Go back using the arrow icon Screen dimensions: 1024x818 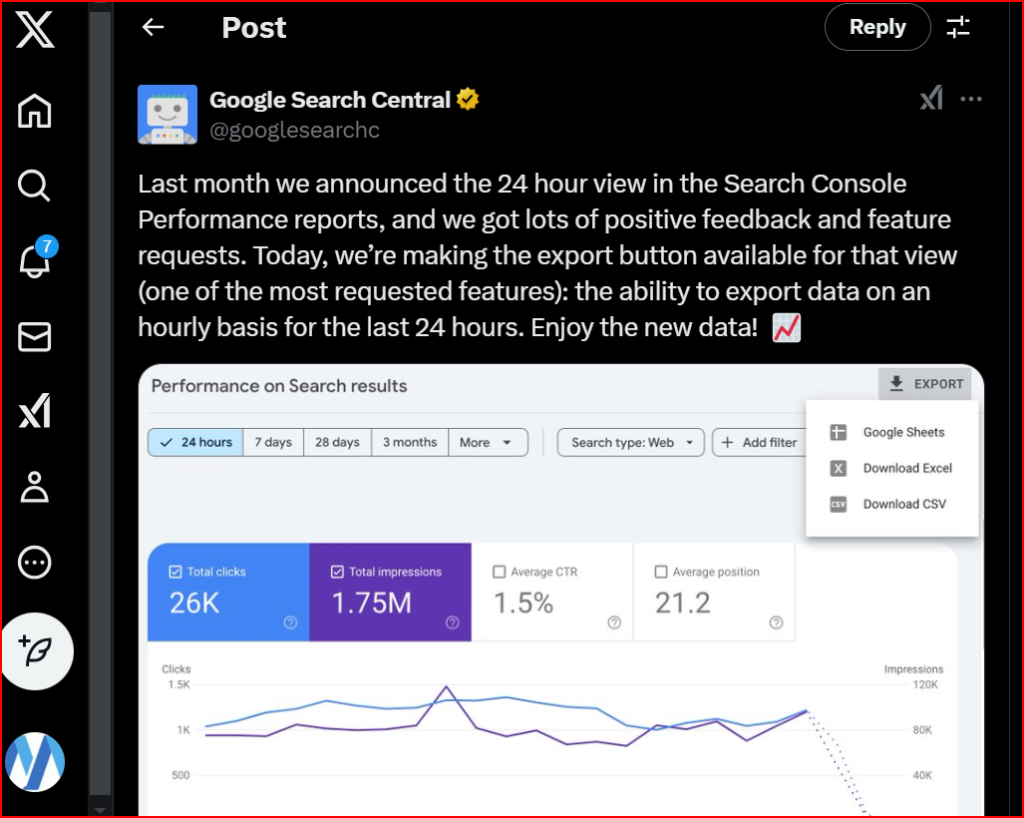[x=153, y=27]
